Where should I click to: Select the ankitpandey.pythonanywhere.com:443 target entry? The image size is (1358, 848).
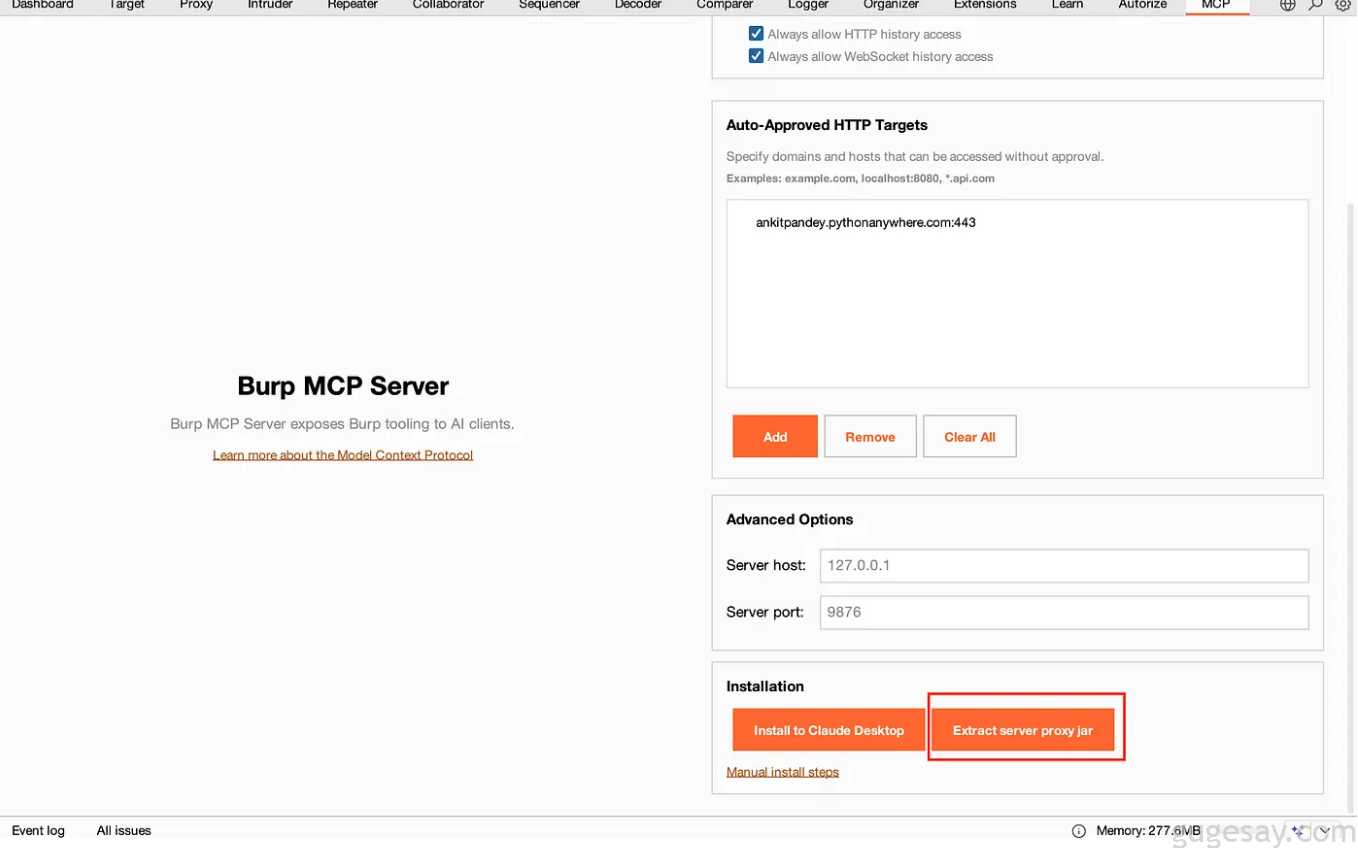click(x=865, y=223)
